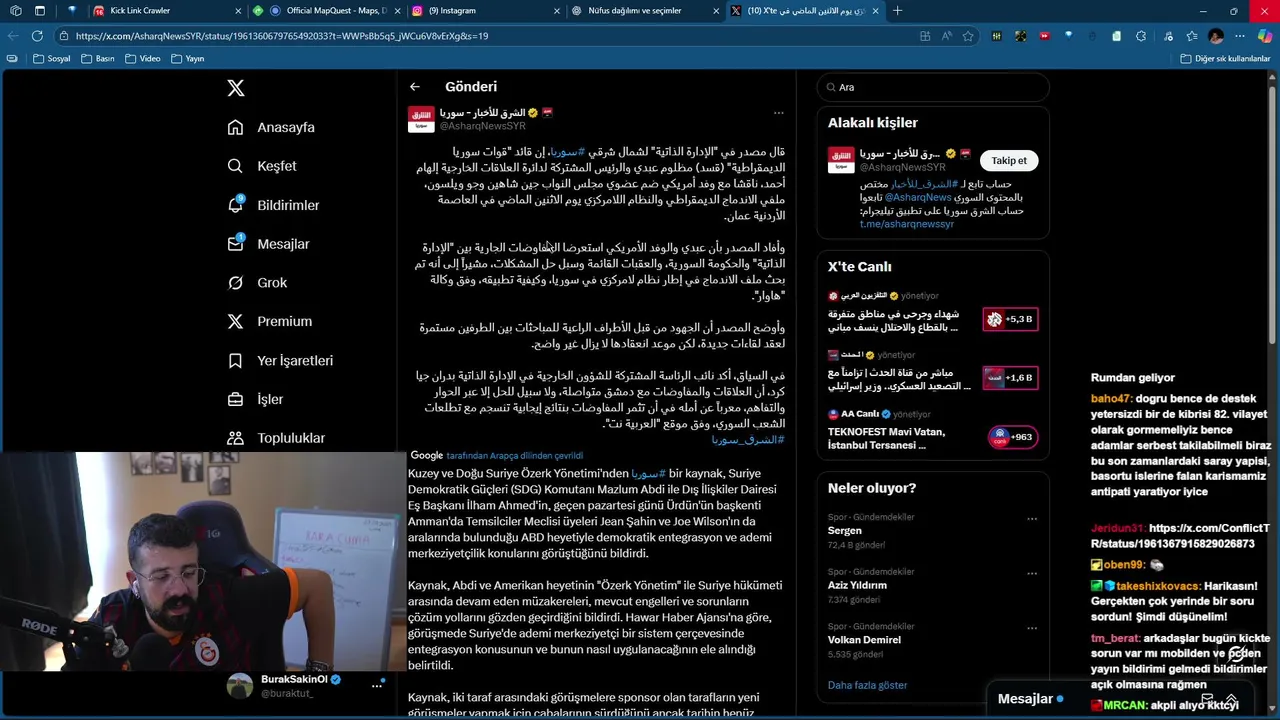Switch to the Official MapQuest tab
The image size is (1280, 720).
326,11
